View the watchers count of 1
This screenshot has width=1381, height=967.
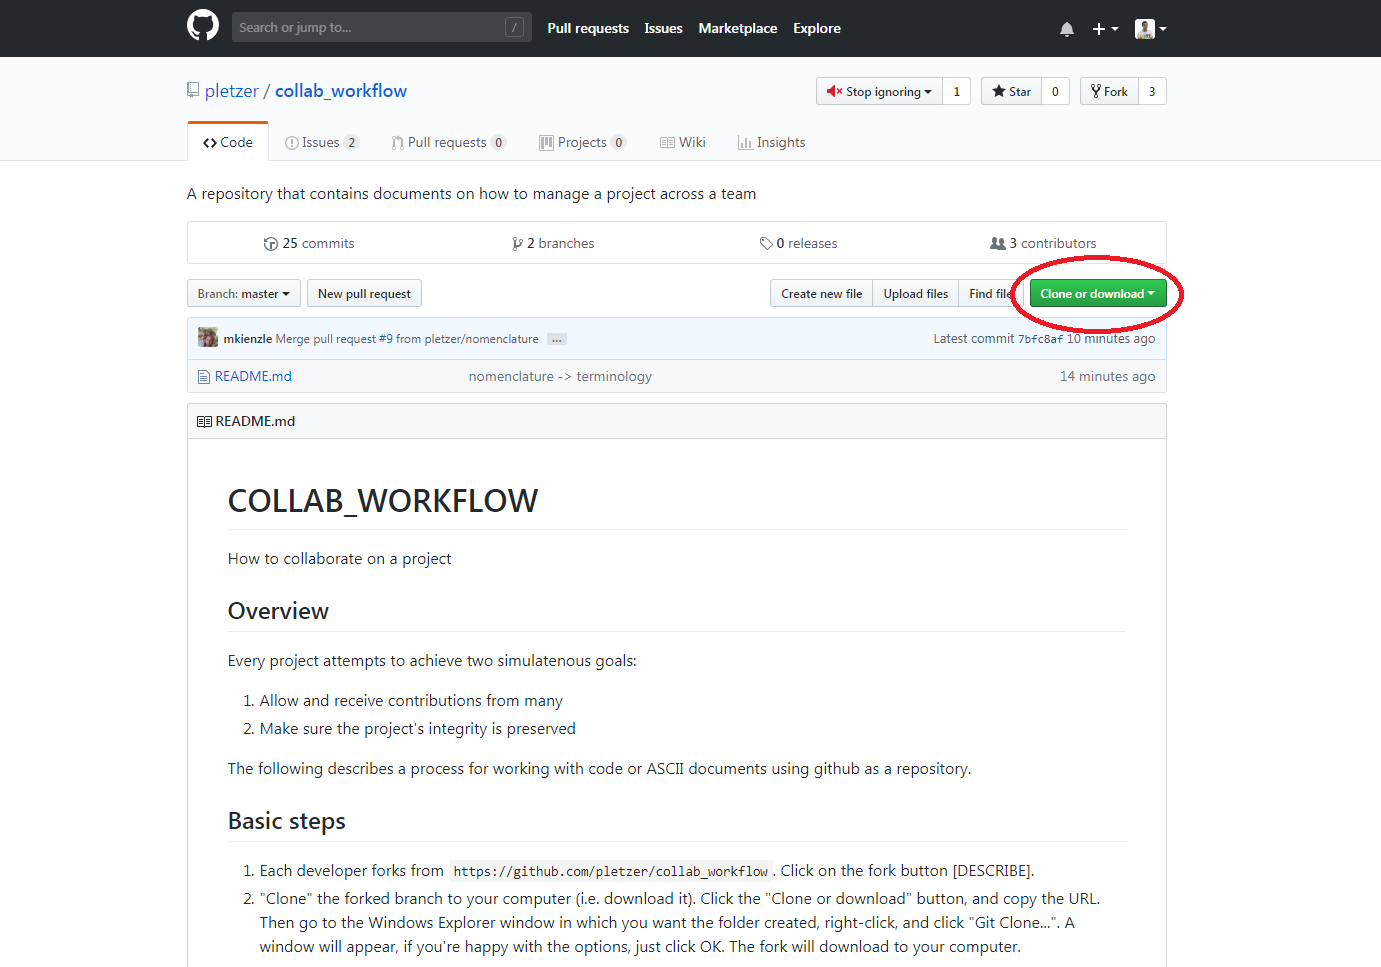click(957, 91)
